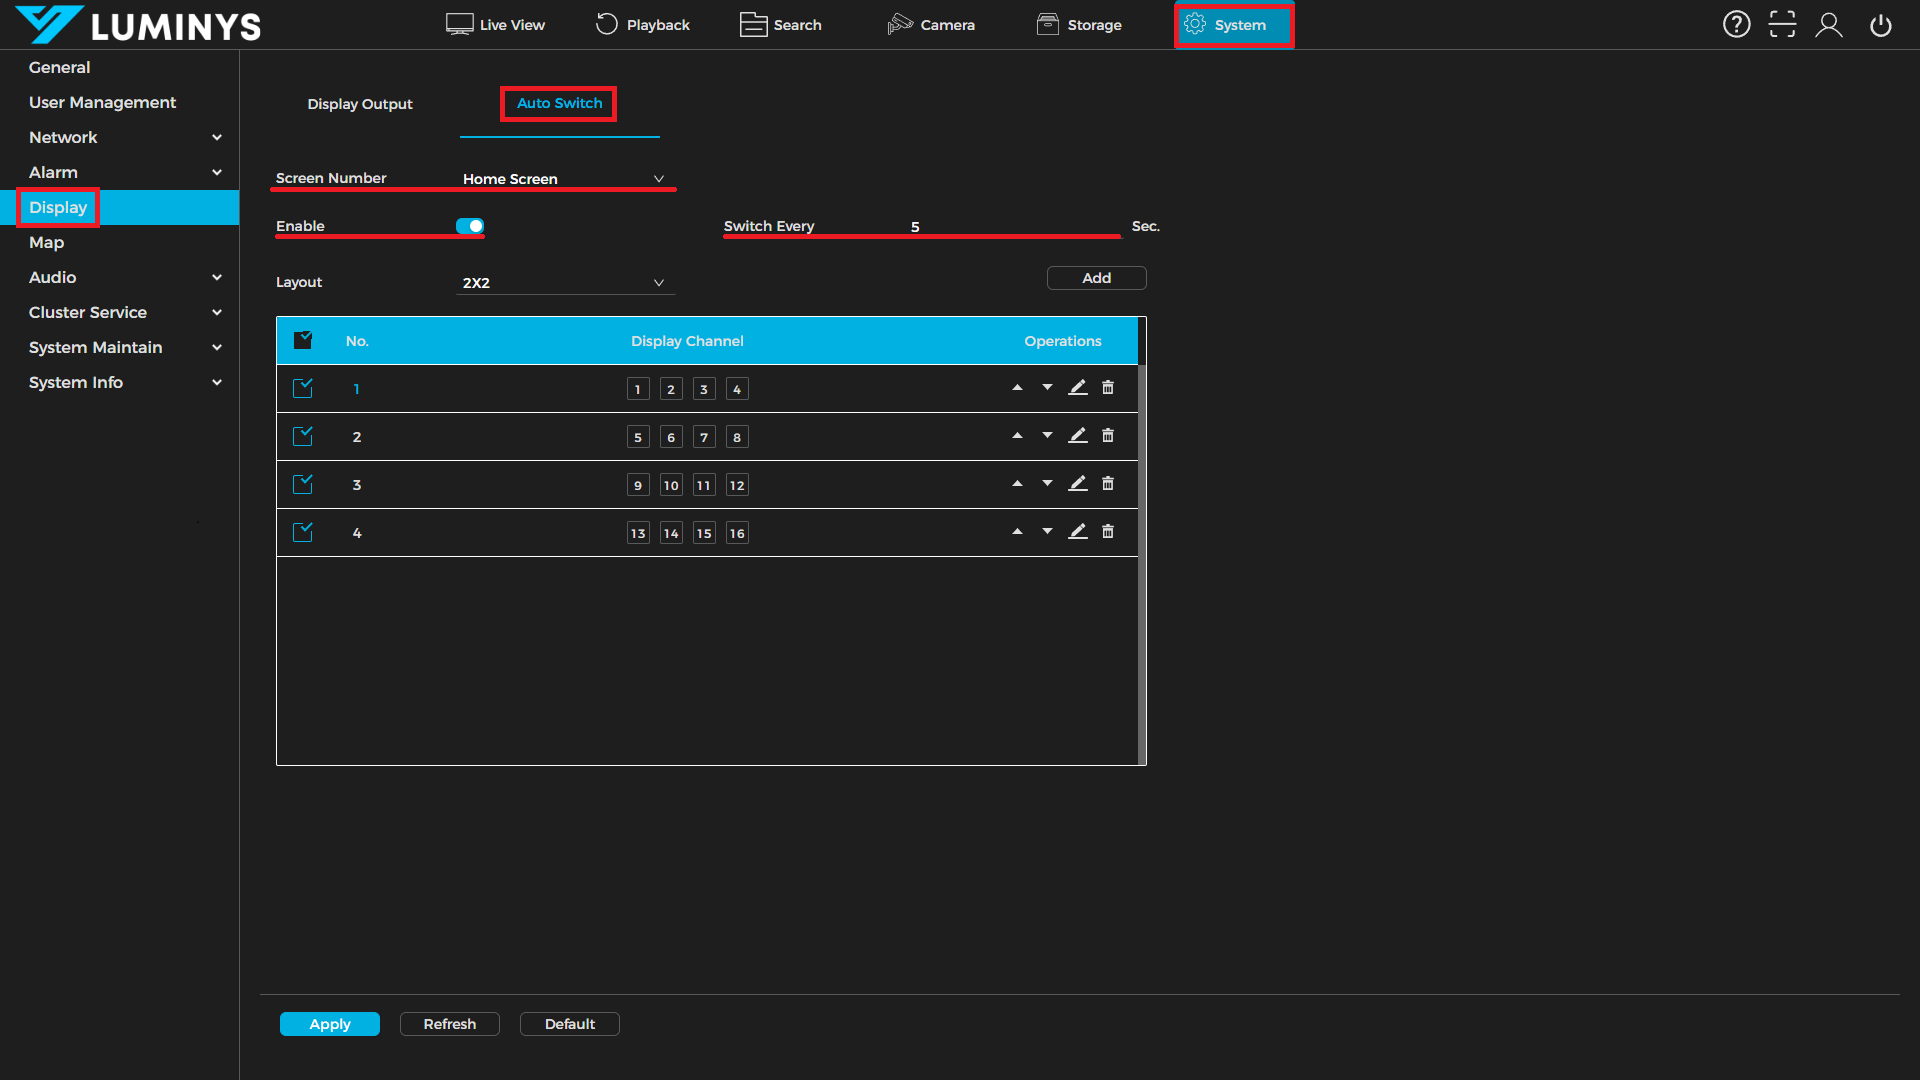1920x1080 pixels.
Task: Delete row 2 using trash icon
Action: [x=1108, y=436]
